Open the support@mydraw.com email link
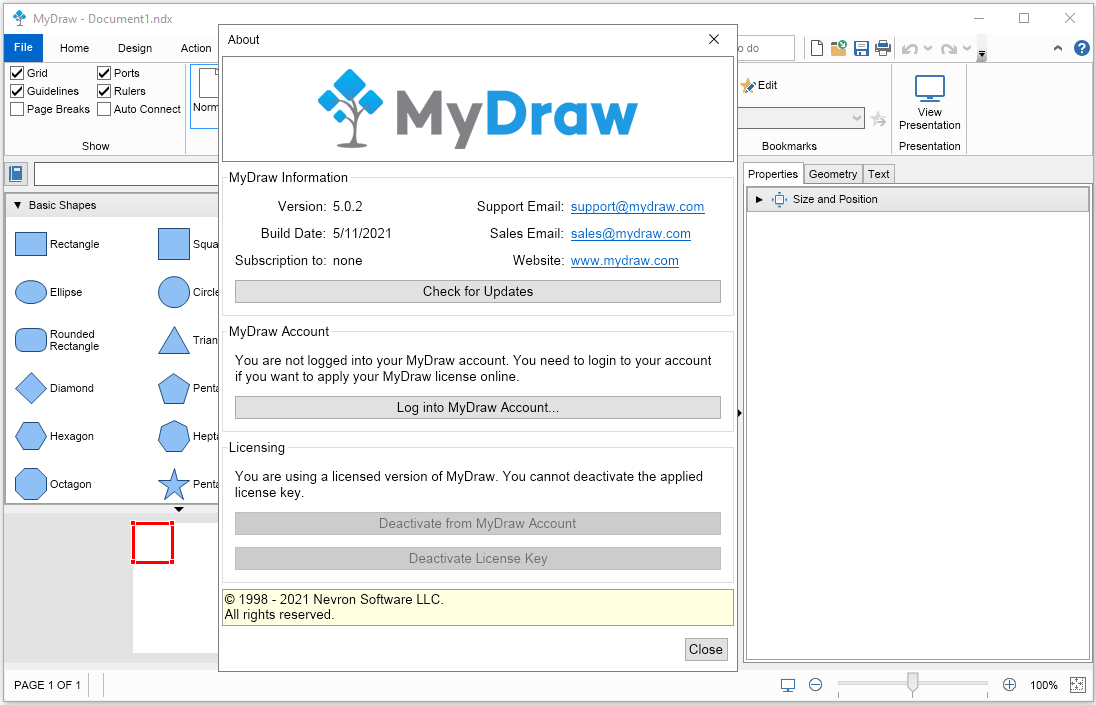This screenshot has height=705, width=1096. [637, 207]
